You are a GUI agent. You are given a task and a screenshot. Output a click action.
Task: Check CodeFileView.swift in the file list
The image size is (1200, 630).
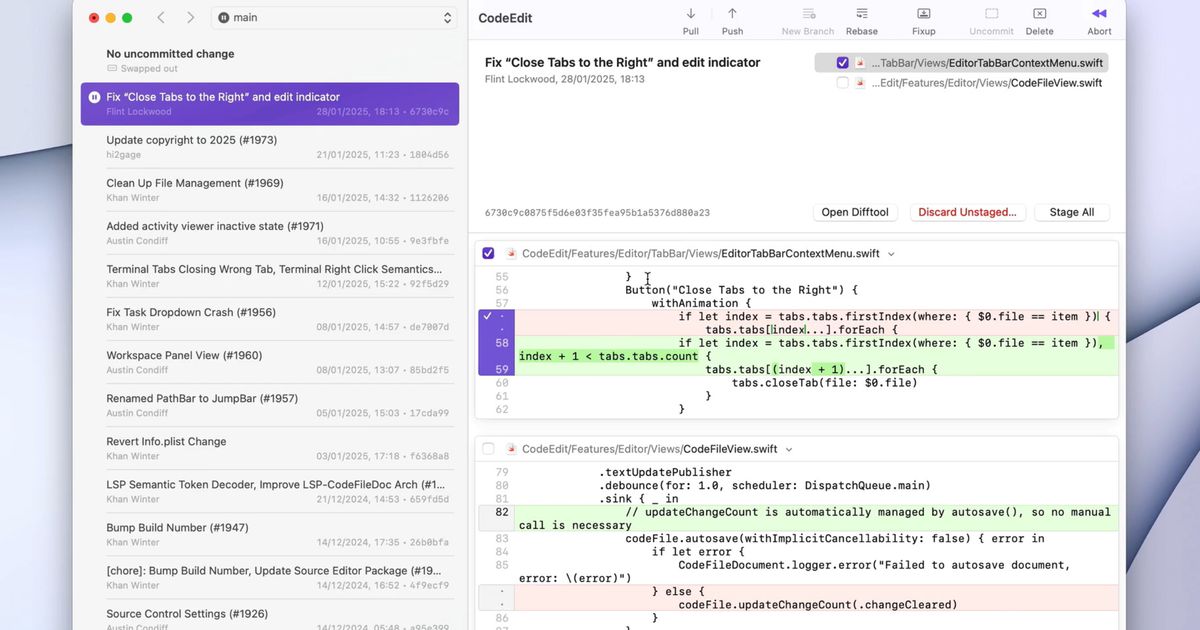pos(843,83)
